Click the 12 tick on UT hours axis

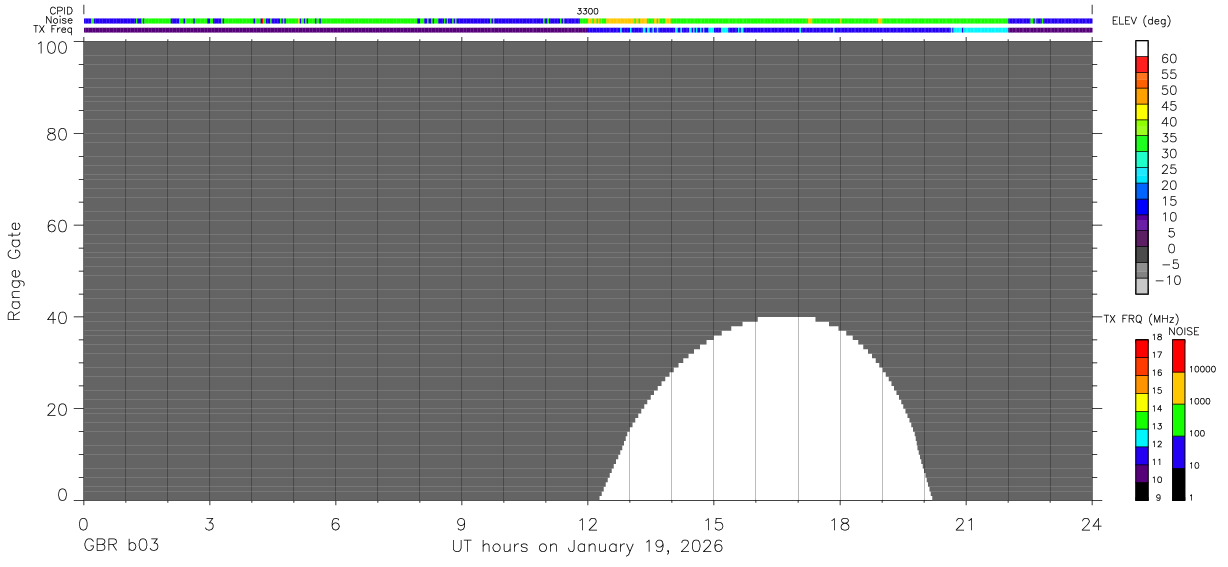click(587, 523)
